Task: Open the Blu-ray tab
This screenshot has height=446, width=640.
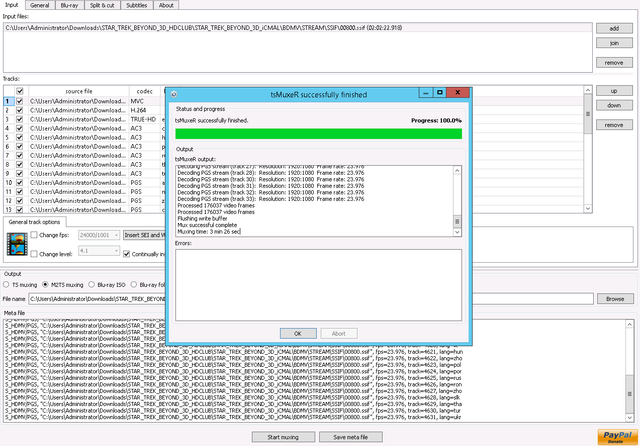Action: pos(69,5)
